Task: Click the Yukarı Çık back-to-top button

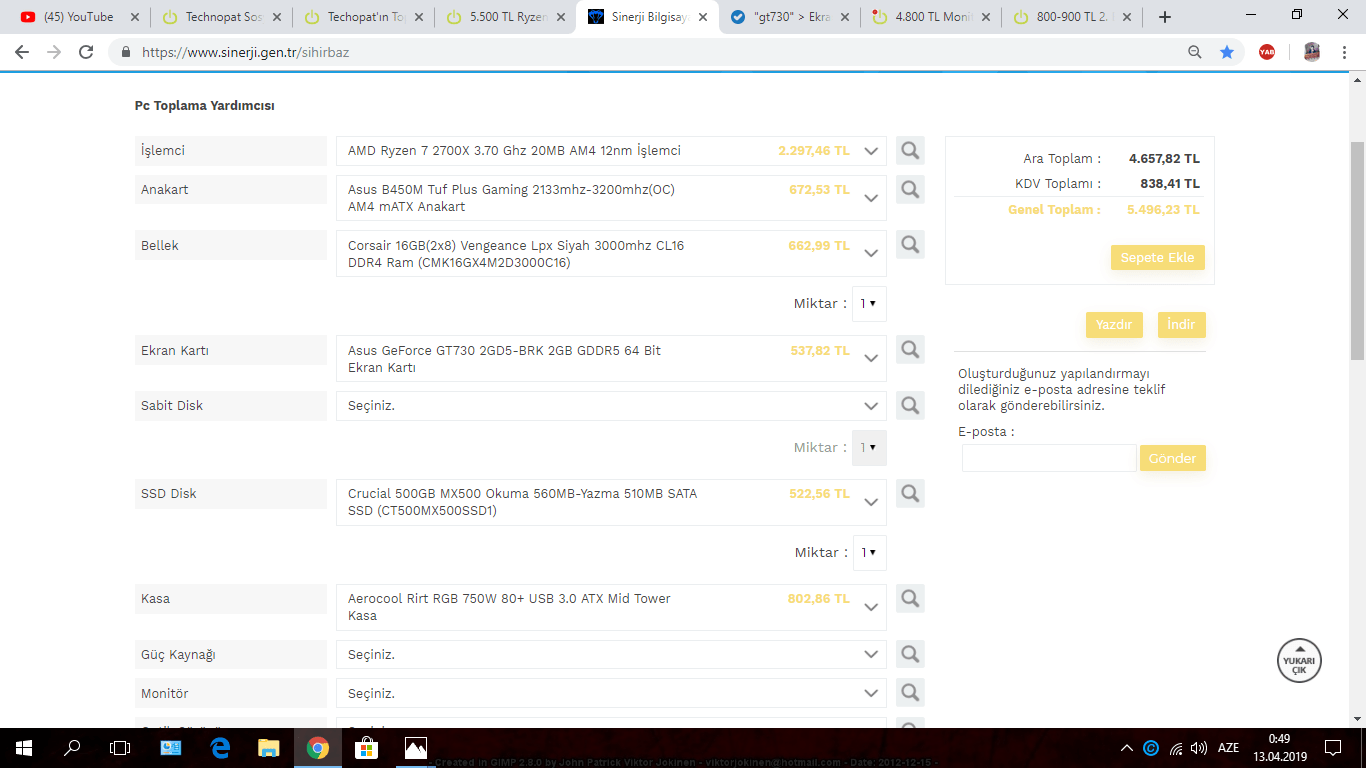Action: (x=1299, y=661)
